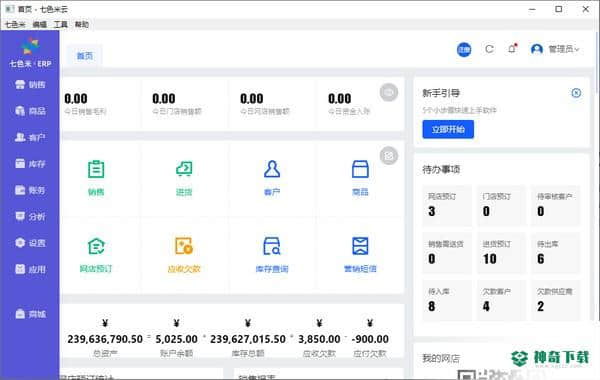Open the notification bell with red dot

[x=512, y=49]
